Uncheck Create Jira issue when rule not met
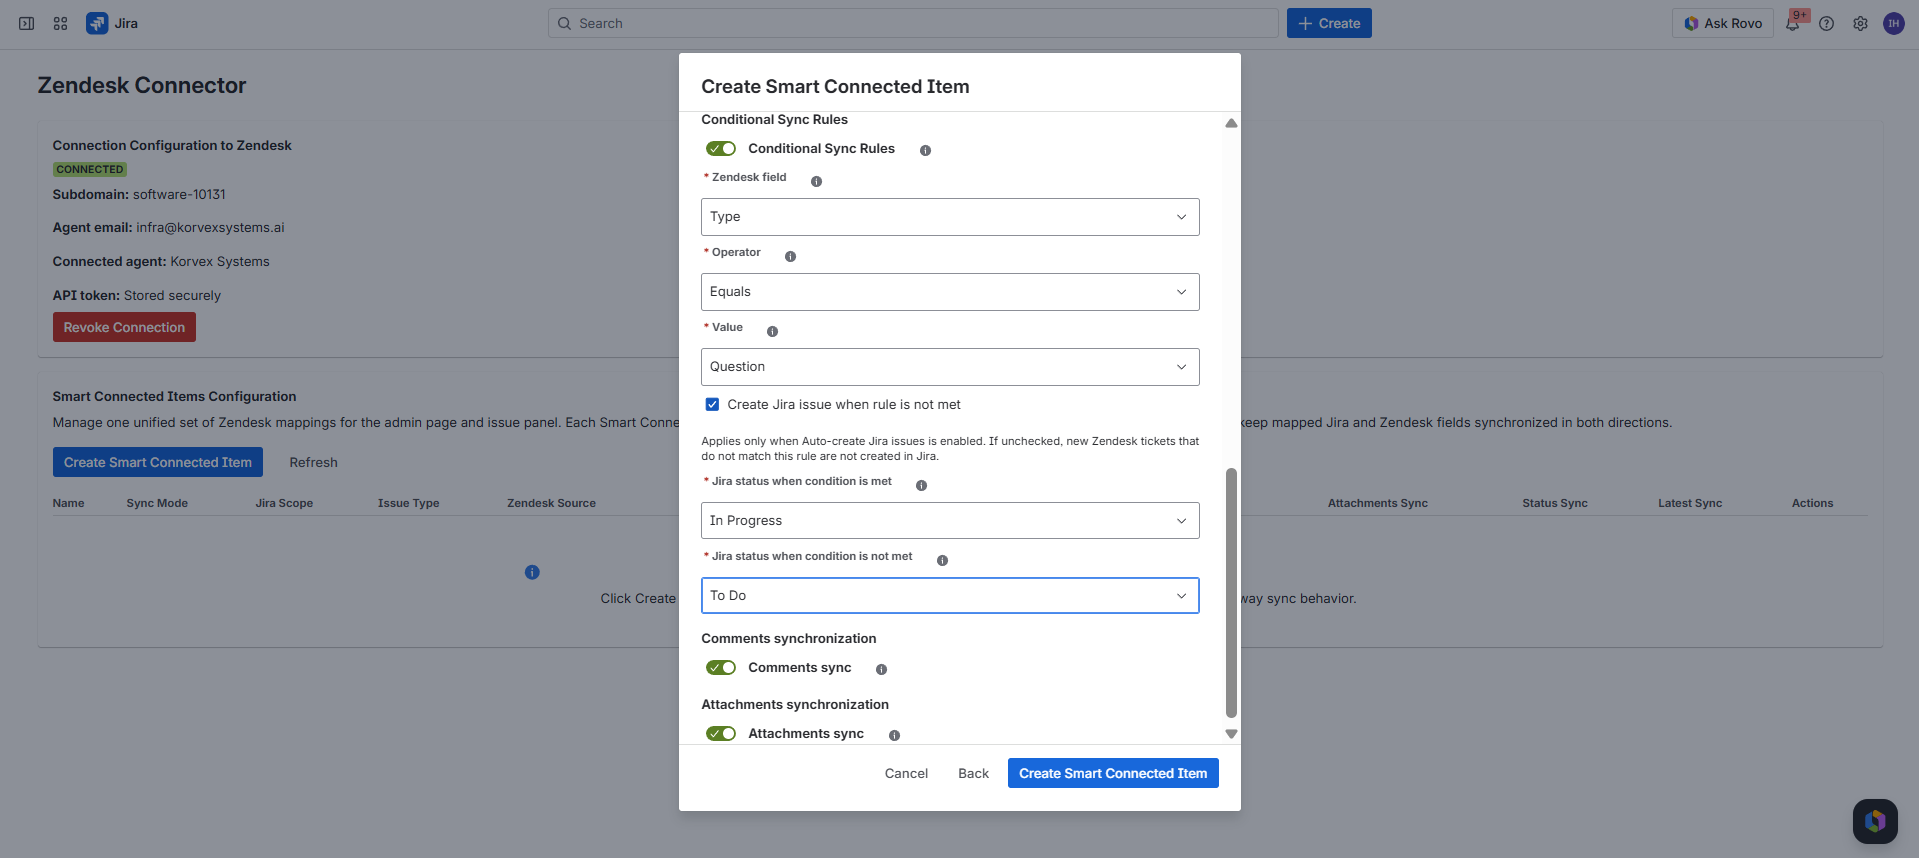Screen dimensions: 1919x858 [x=712, y=404]
